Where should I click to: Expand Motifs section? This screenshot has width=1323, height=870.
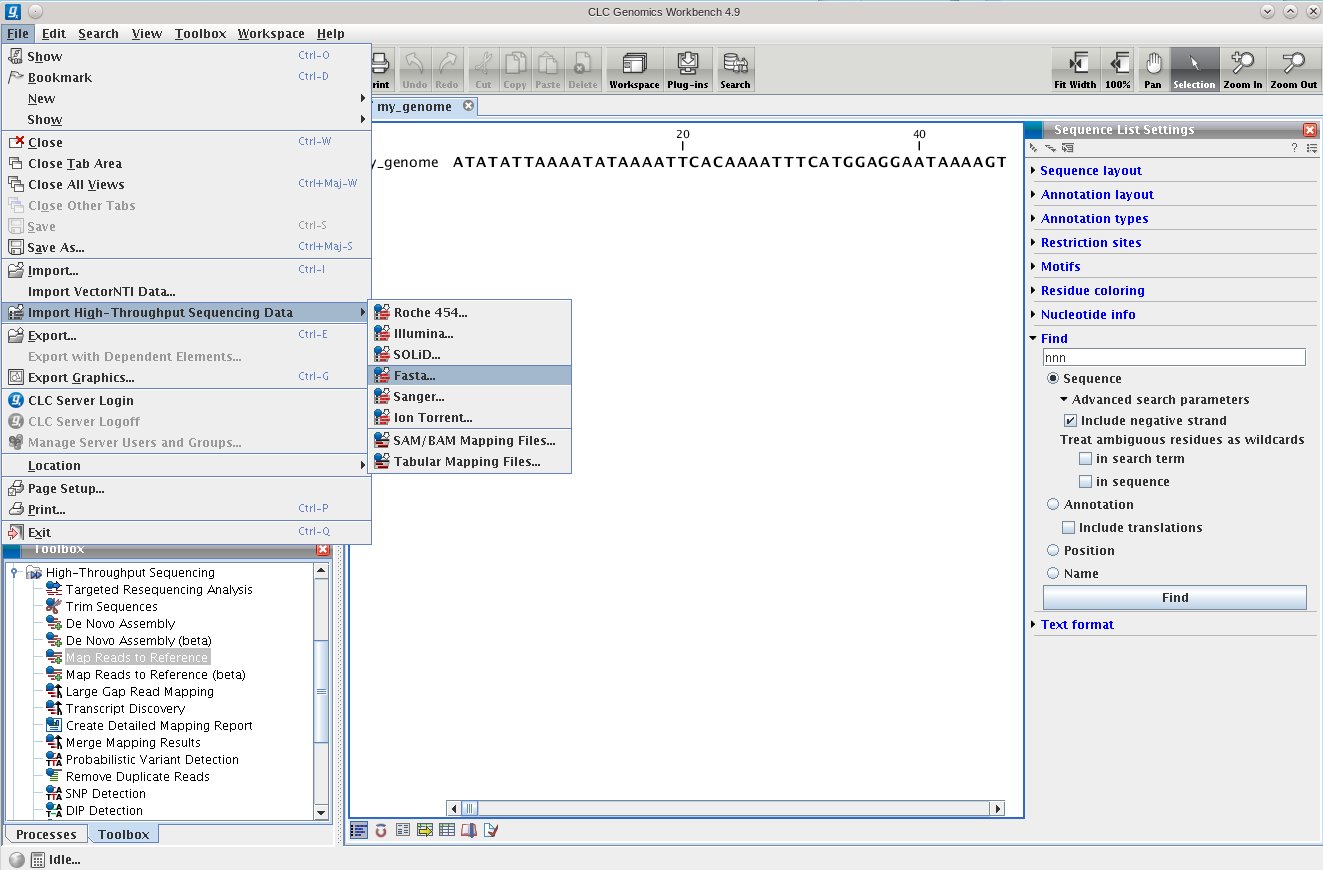pyautogui.click(x=1059, y=267)
